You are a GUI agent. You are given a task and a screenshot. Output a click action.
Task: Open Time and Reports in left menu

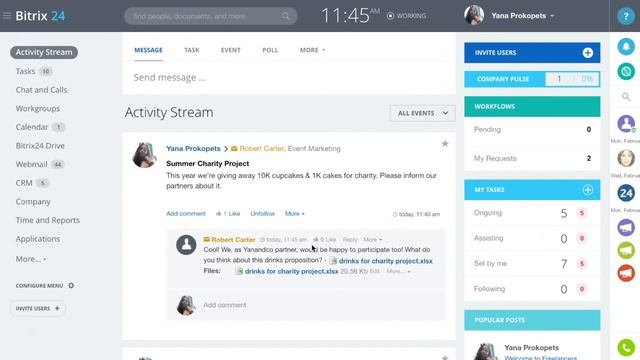tap(48, 220)
